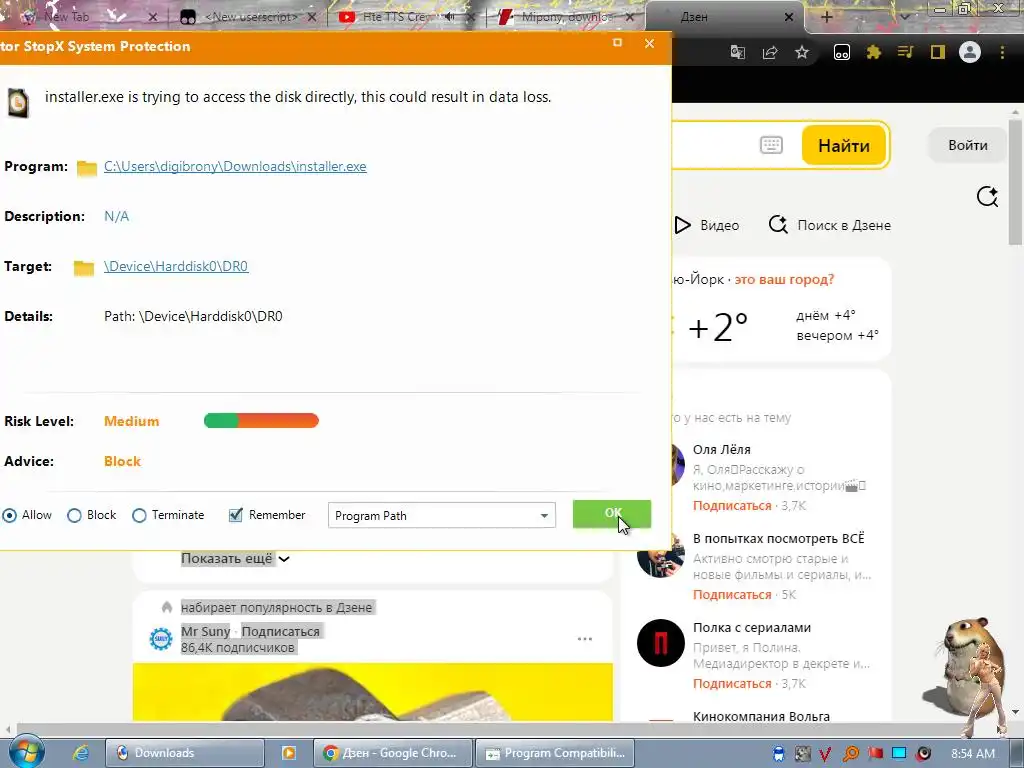
Task: Uncheck the Remember checkbox
Action: point(236,515)
